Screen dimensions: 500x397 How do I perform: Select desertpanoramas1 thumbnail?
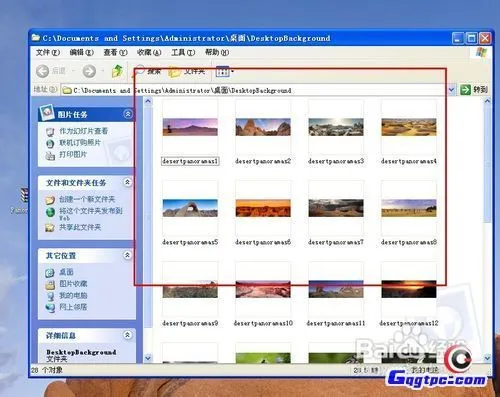(190, 127)
